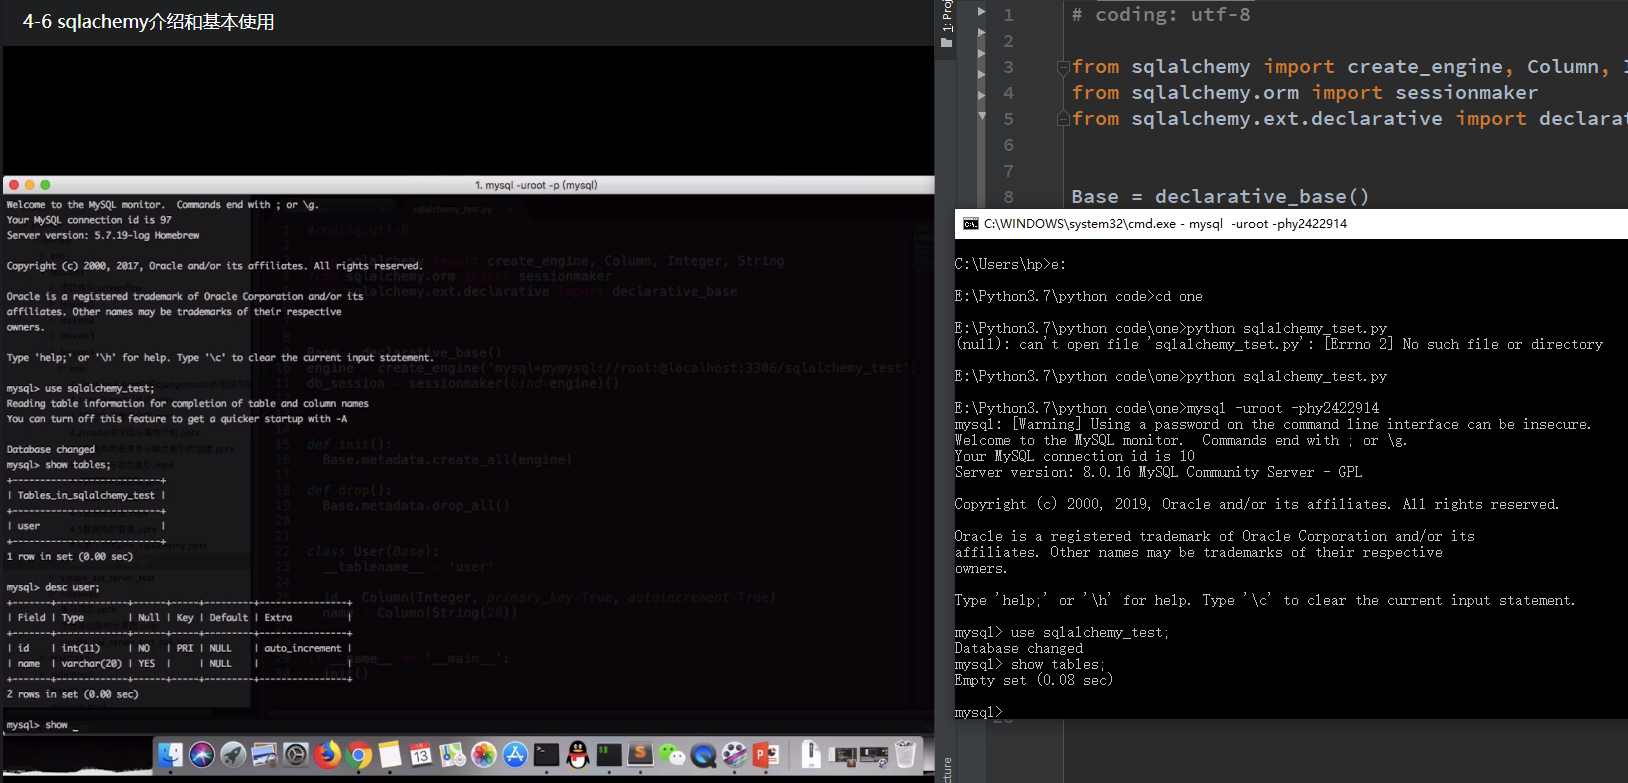Click 'mysql -uroot -phy2422914' command line in cmd
The height and width of the screenshot is (783, 1628).
pos(1282,408)
